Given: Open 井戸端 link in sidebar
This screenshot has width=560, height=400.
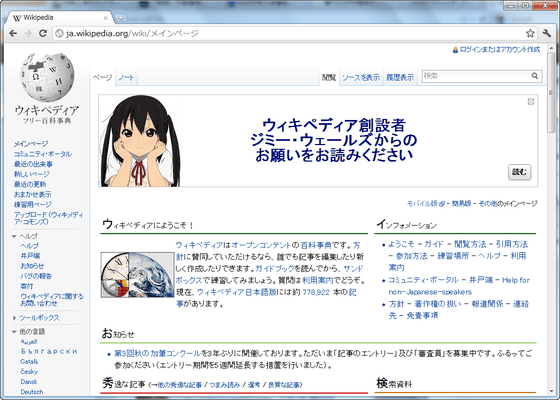Looking at the screenshot, I should (30, 256).
